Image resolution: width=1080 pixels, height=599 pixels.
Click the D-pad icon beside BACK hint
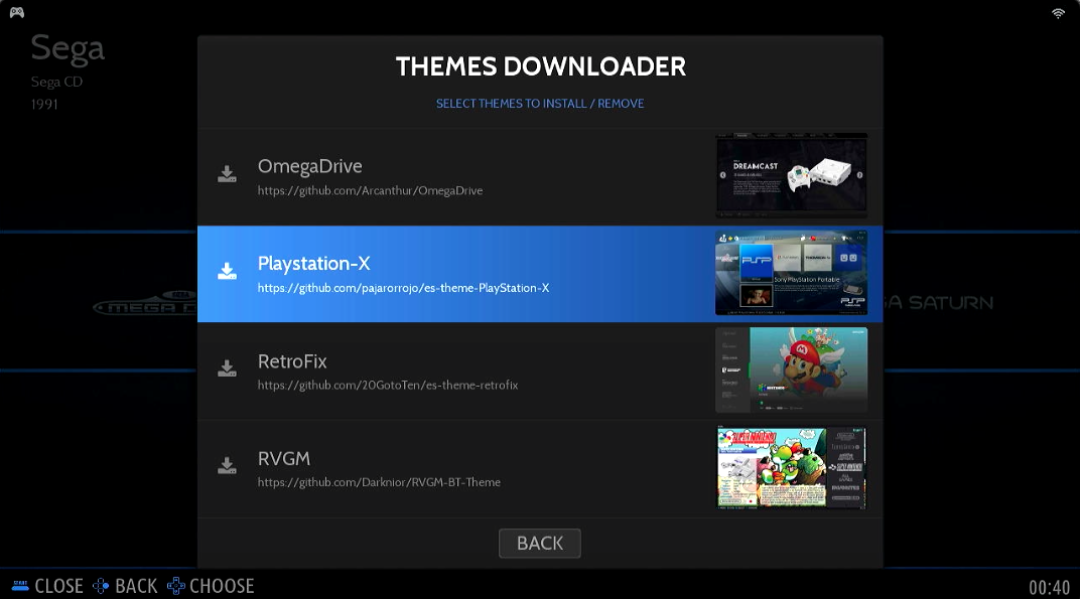[x=101, y=586]
